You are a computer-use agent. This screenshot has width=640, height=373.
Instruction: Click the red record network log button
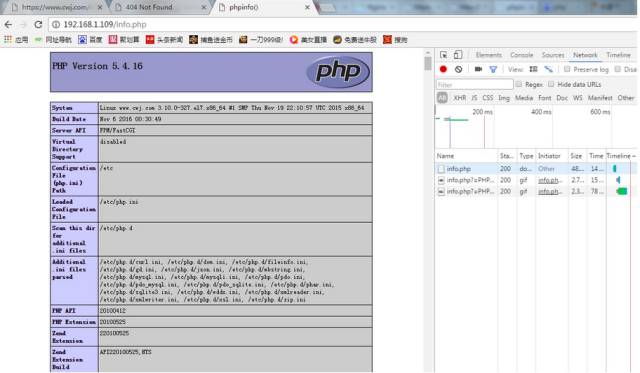[x=443, y=69]
